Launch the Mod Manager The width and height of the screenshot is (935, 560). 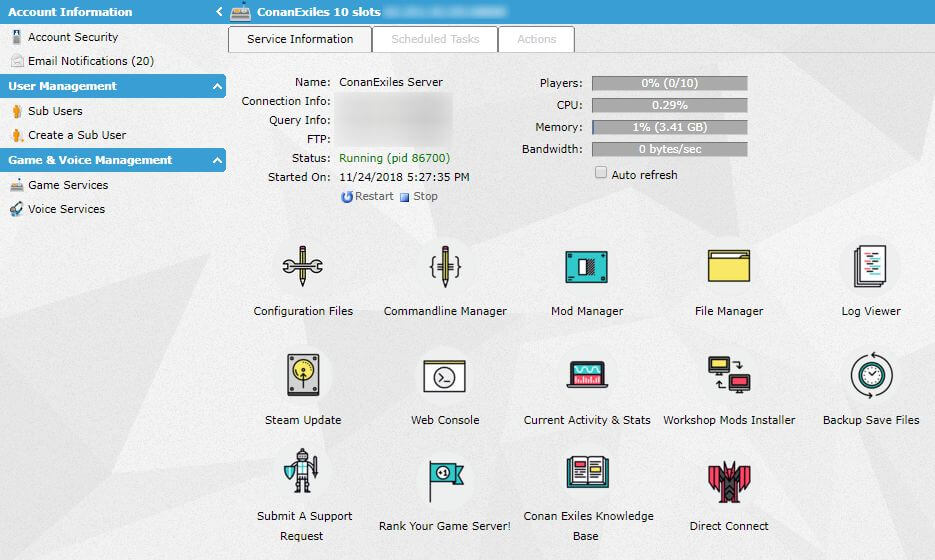click(x=586, y=267)
